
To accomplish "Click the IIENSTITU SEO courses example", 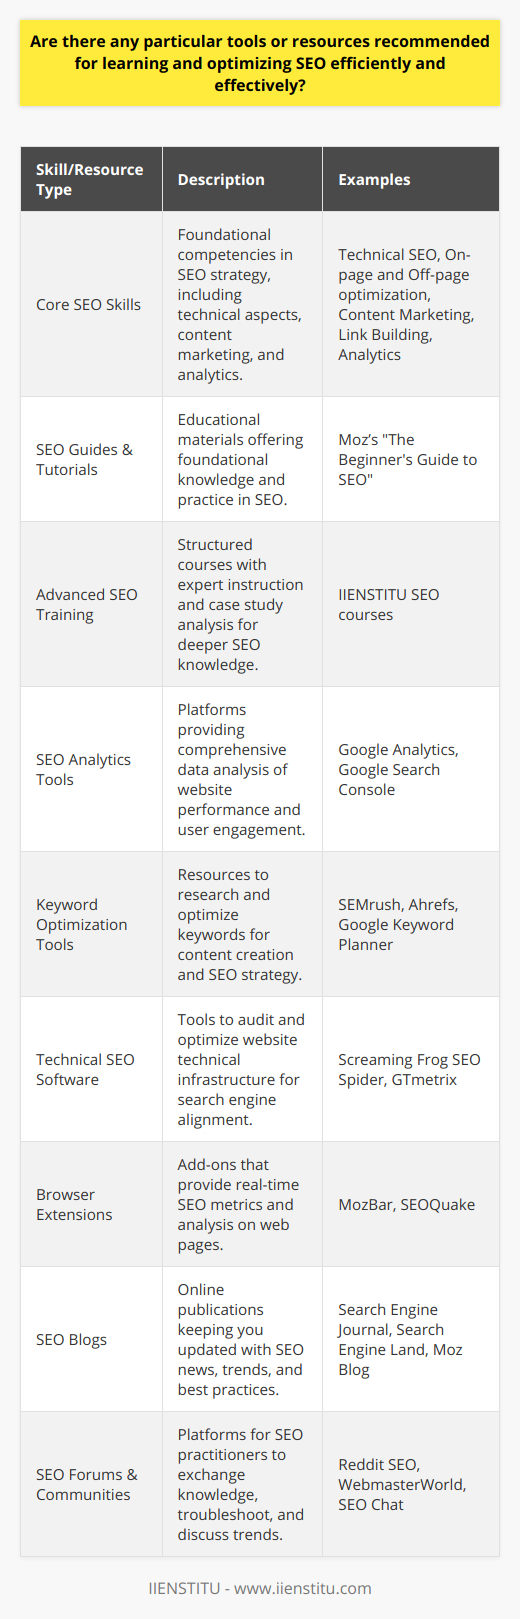I will (389, 605).
